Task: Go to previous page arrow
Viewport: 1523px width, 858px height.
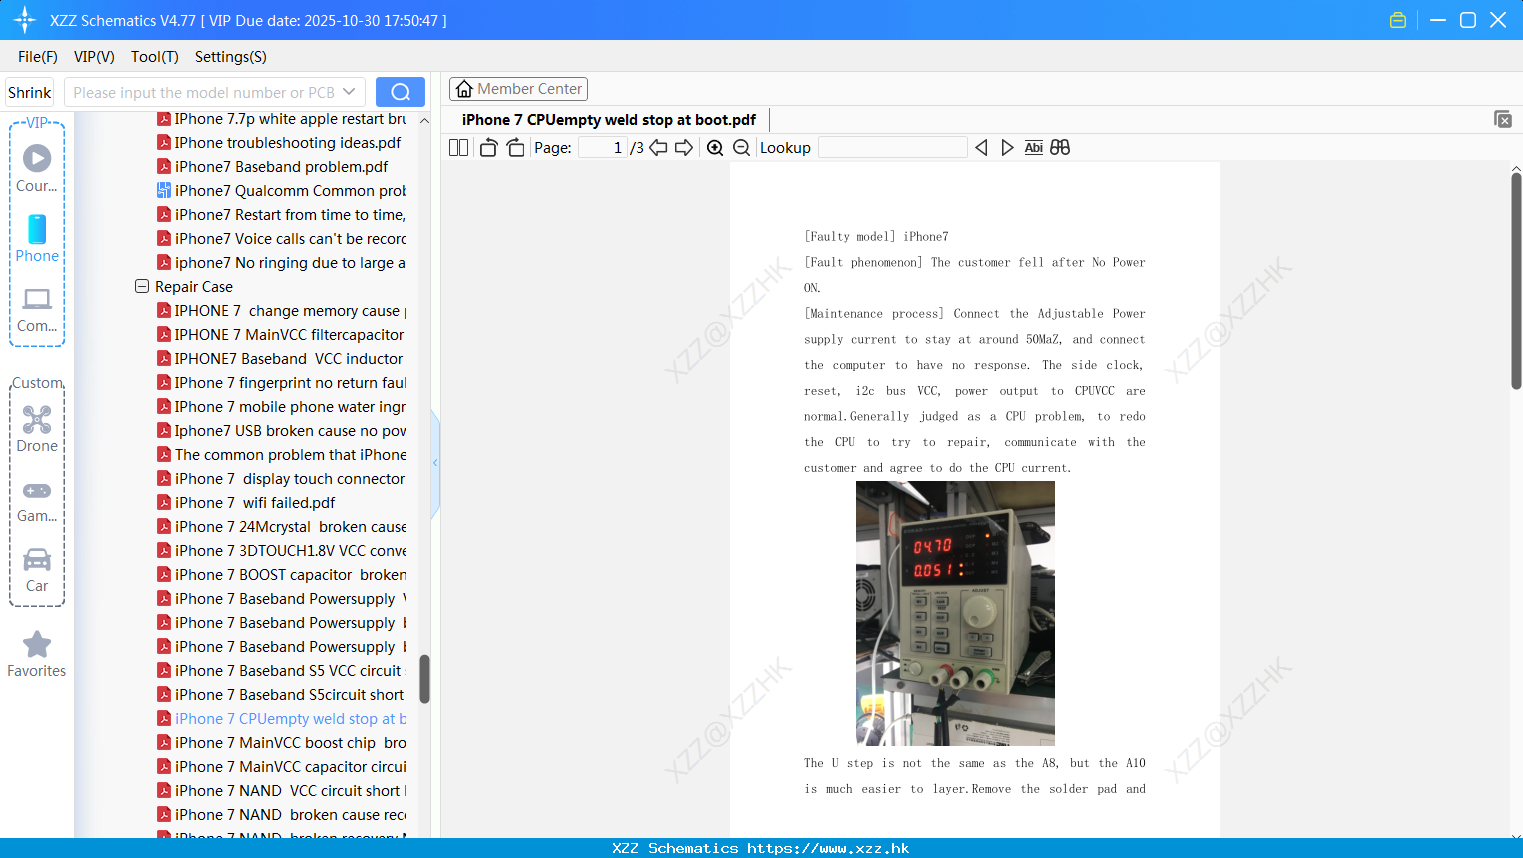Action: pos(658,147)
